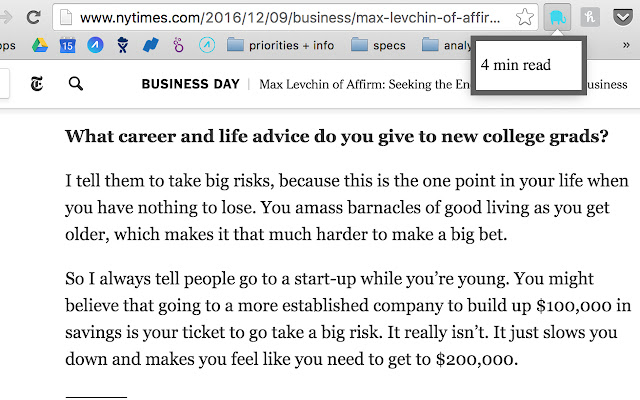
Task: Open the blue circular arrow bookmark
Action: click(95, 45)
